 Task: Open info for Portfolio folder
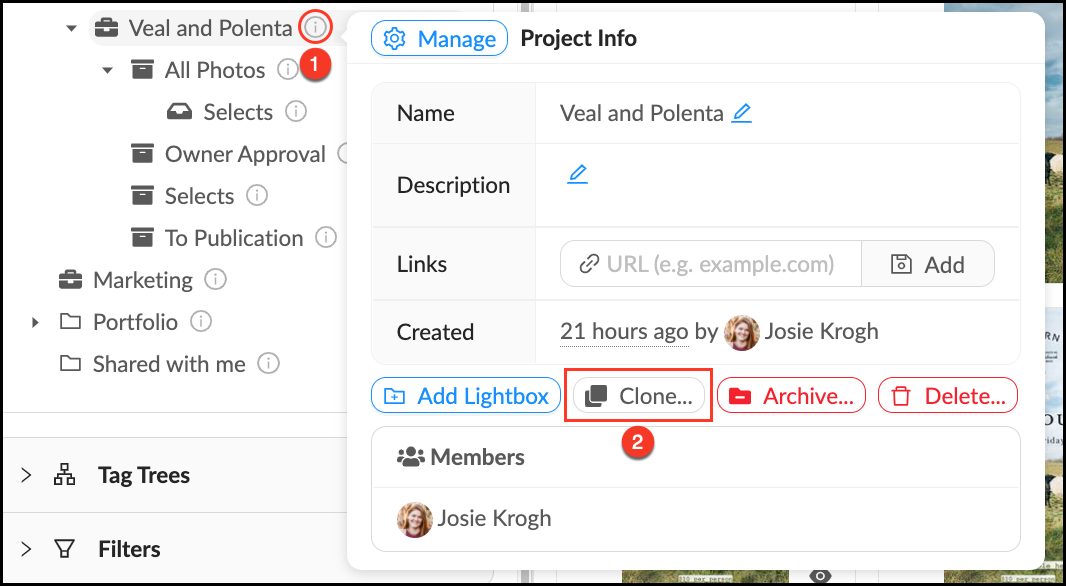coord(201,322)
